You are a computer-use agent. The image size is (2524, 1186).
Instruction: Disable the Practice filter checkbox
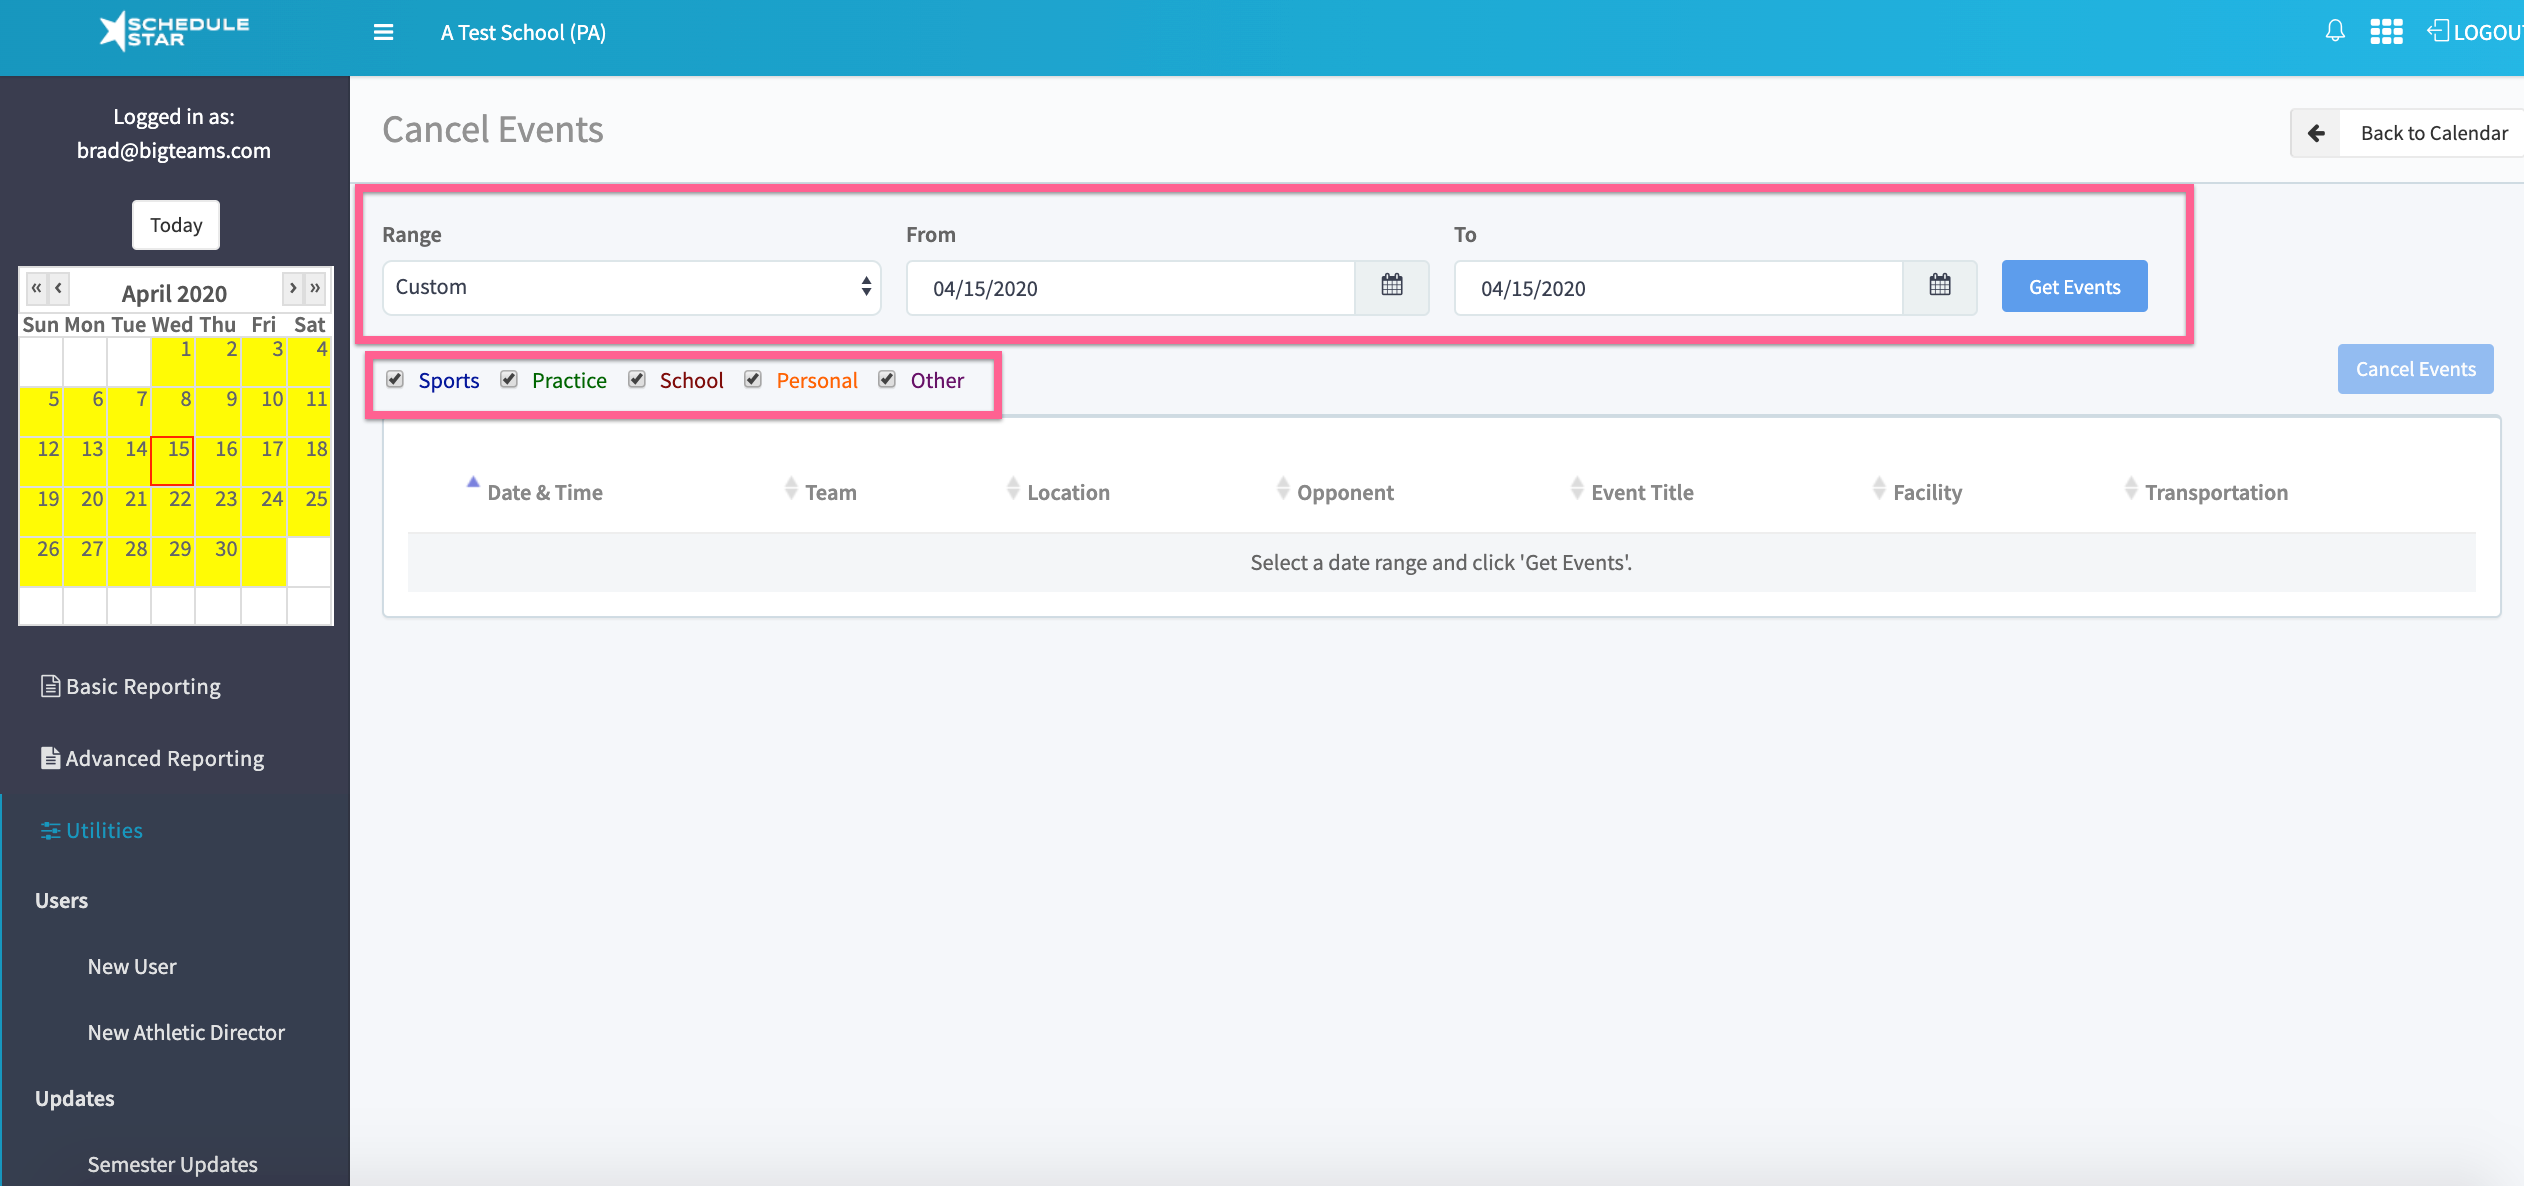click(x=510, y=379)
